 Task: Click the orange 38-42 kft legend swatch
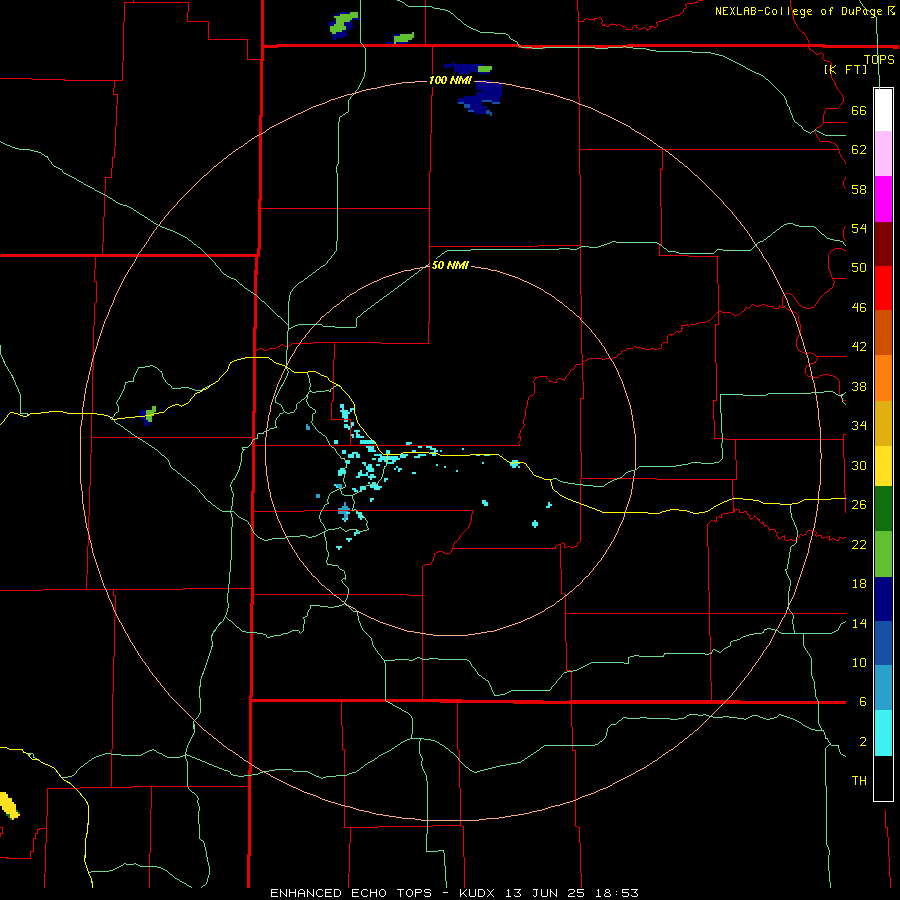(x=883, y=378)
